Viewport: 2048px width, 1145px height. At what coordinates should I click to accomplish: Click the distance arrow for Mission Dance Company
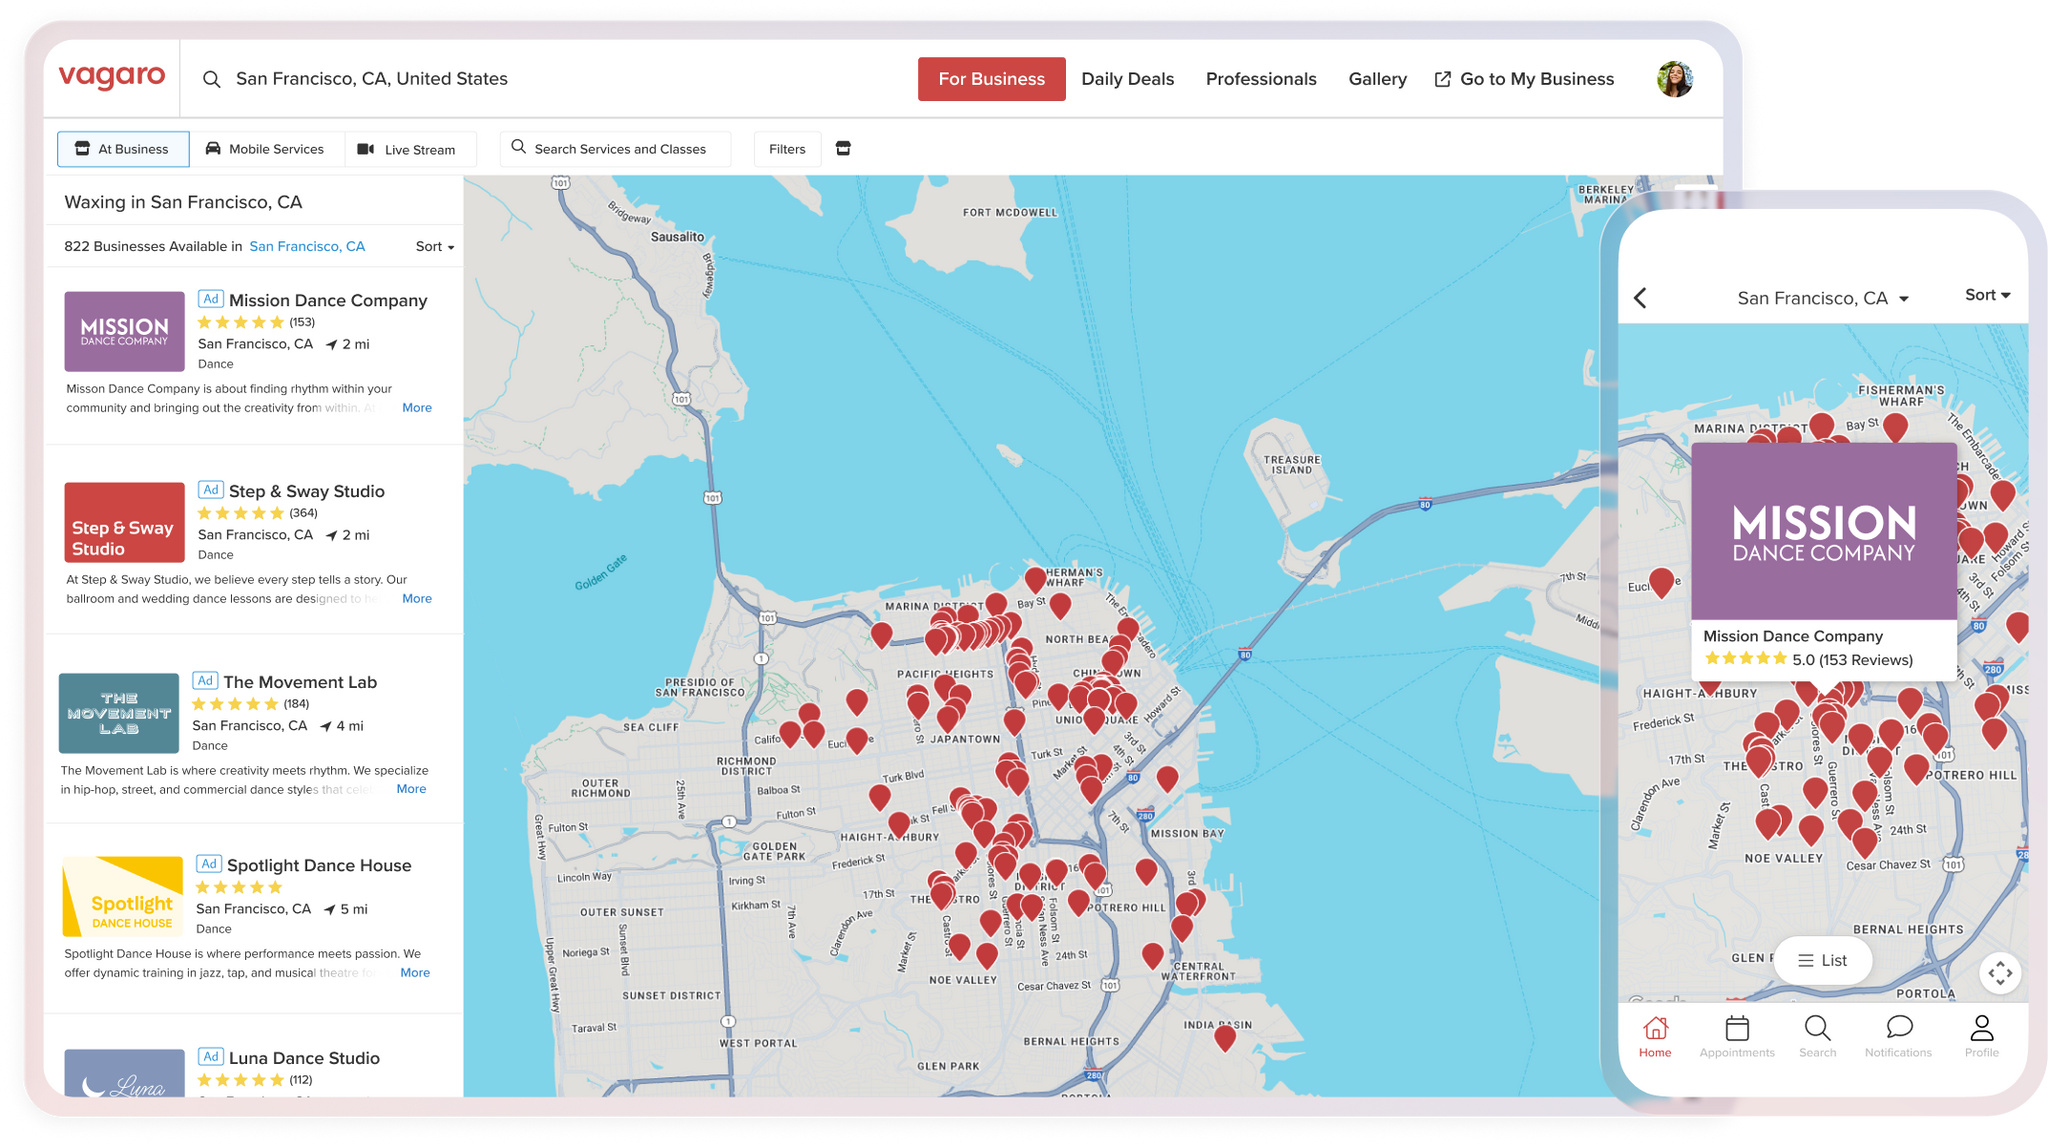[331, 345]
